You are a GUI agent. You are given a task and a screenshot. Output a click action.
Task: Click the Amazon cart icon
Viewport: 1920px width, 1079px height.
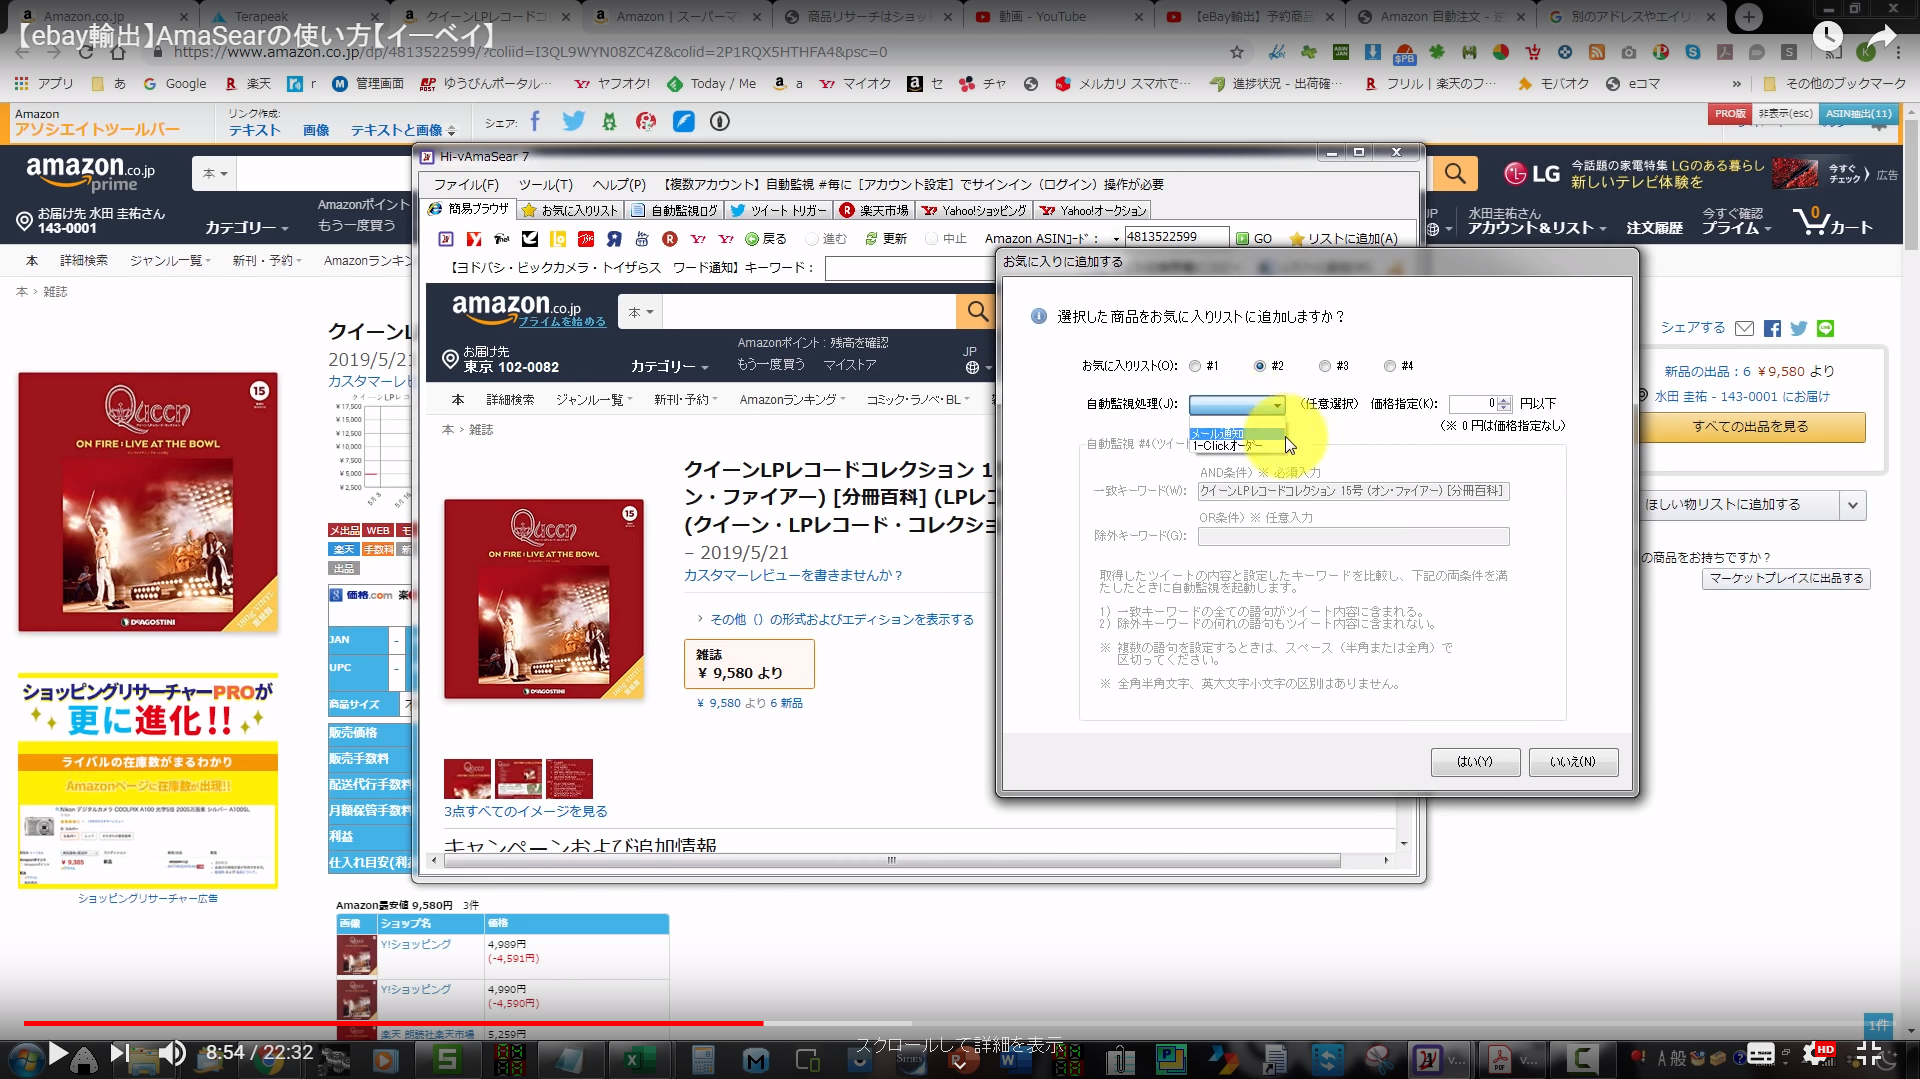point(1831,220)
